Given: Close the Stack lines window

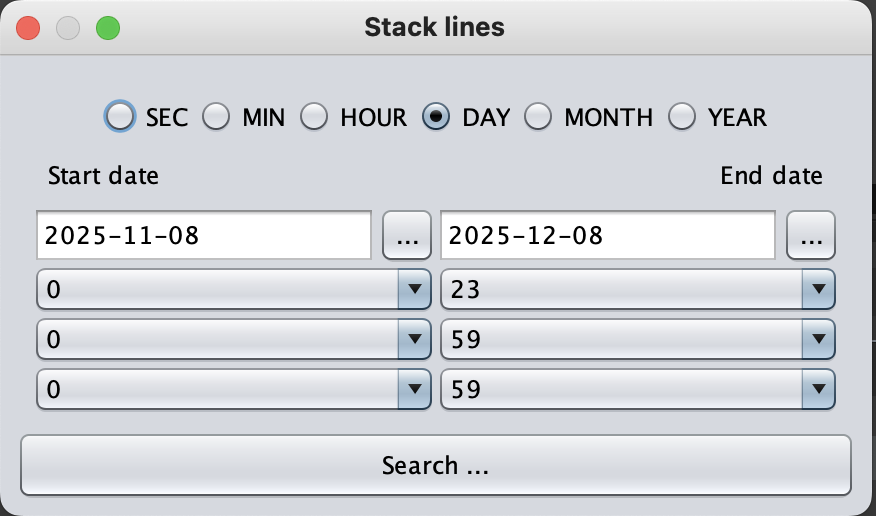Looking at the screenshot, I should point(28,28).
